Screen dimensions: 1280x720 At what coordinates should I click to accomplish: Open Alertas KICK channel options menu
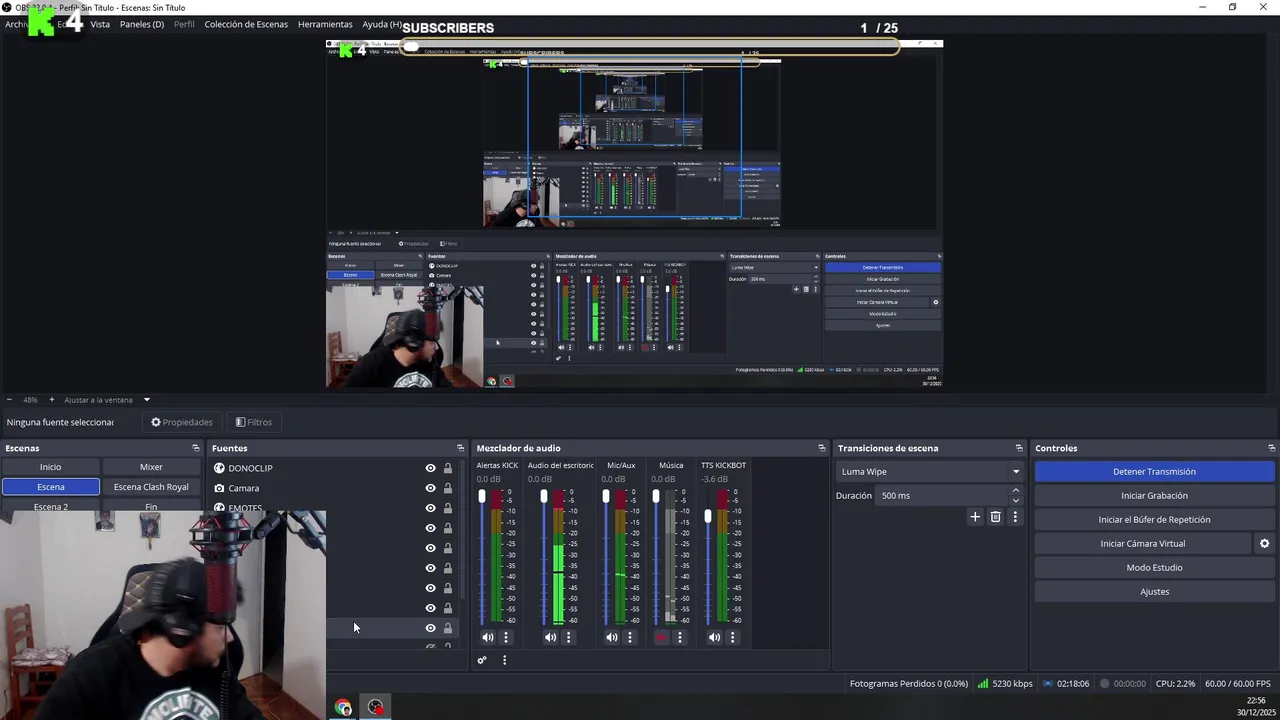[x=505, y=637]
